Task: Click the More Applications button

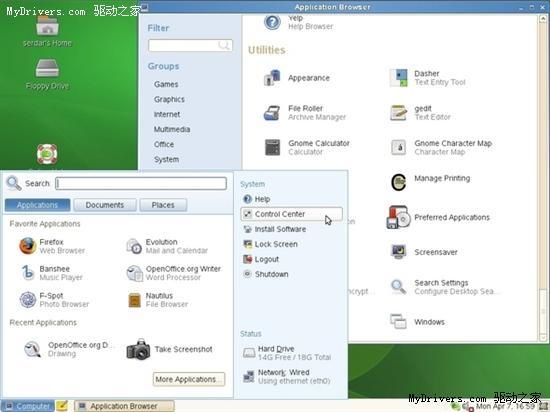Action: coord(189,379)
